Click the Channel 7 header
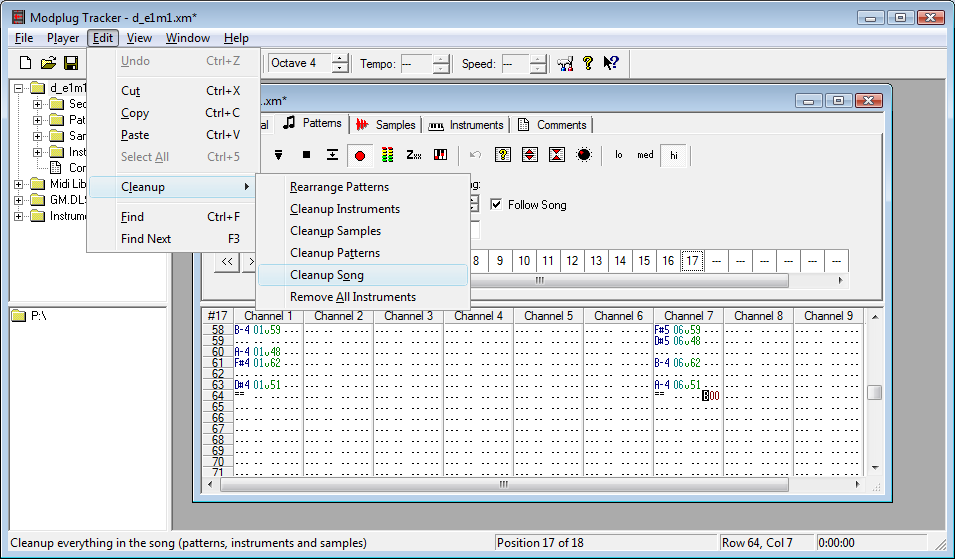This screenshot has height=559, width=955. click(688, 315)
